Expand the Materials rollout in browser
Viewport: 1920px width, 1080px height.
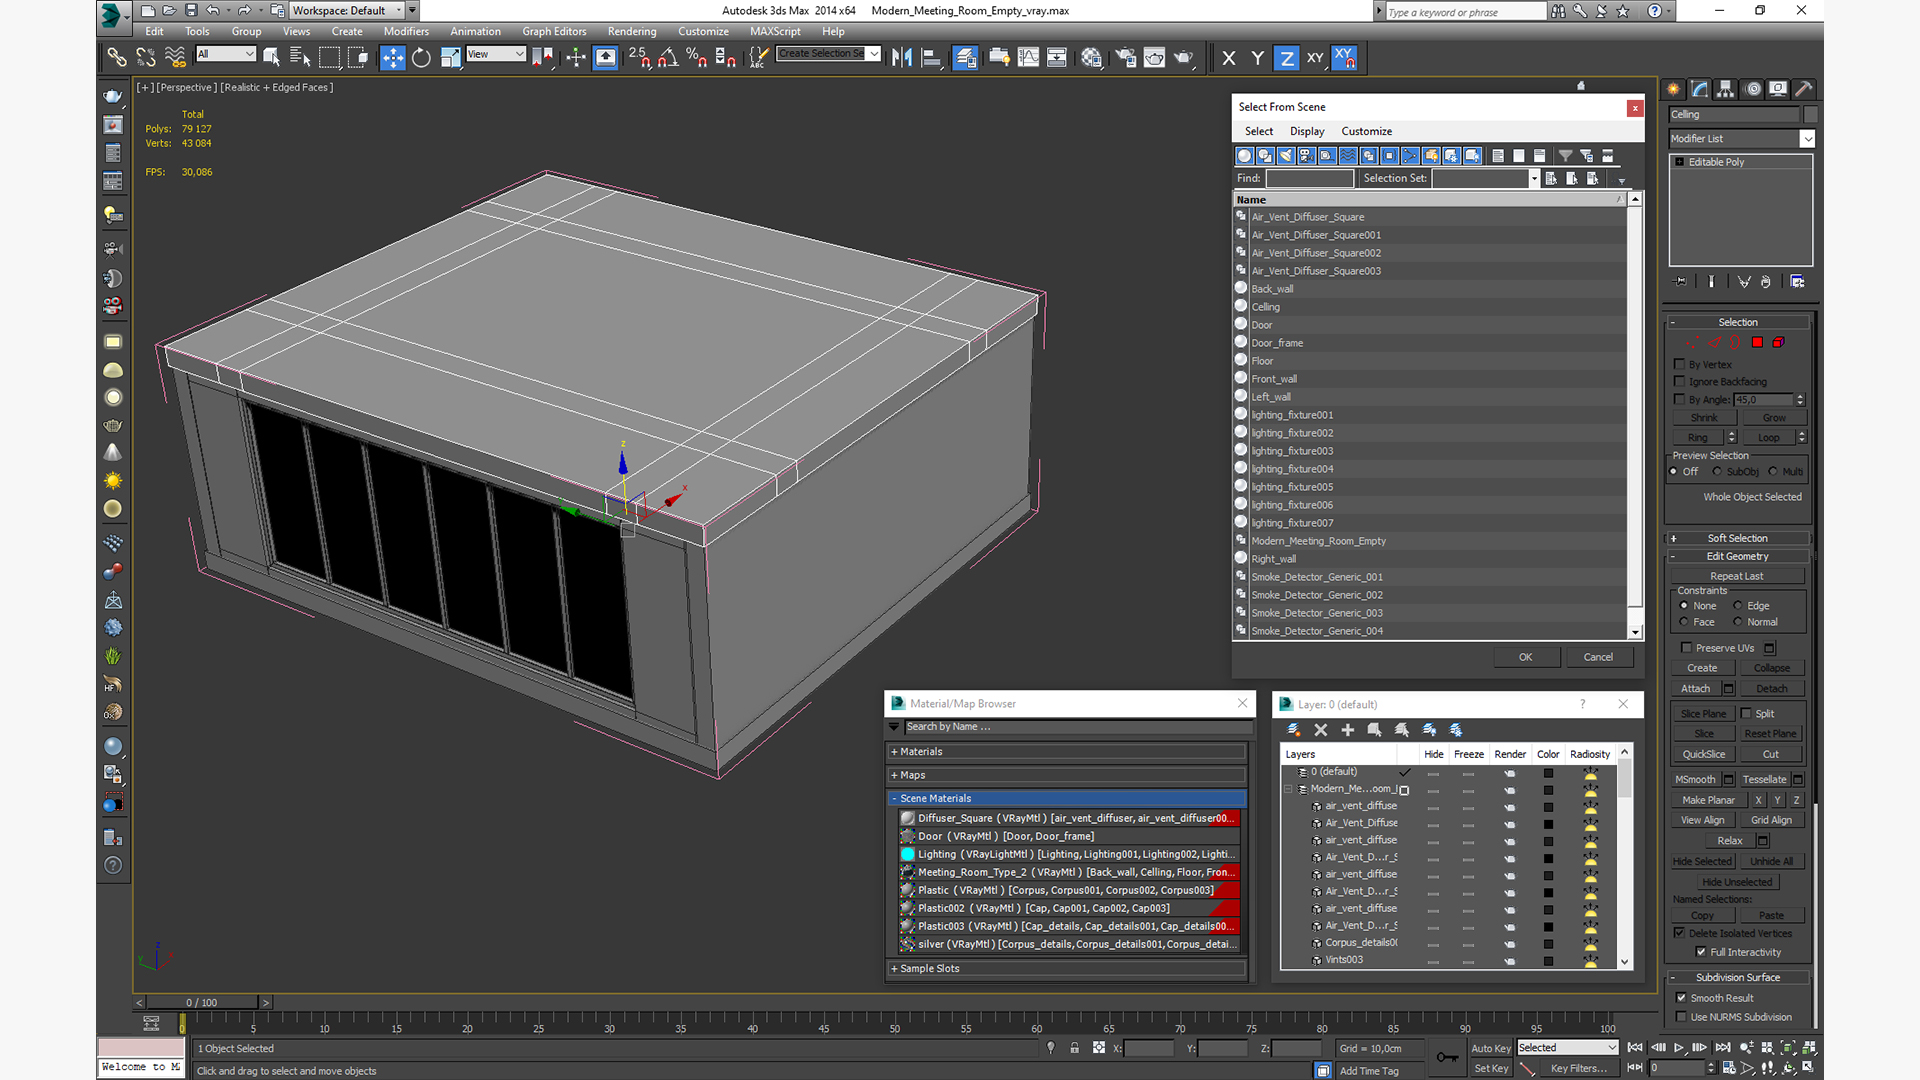point(920,752)
